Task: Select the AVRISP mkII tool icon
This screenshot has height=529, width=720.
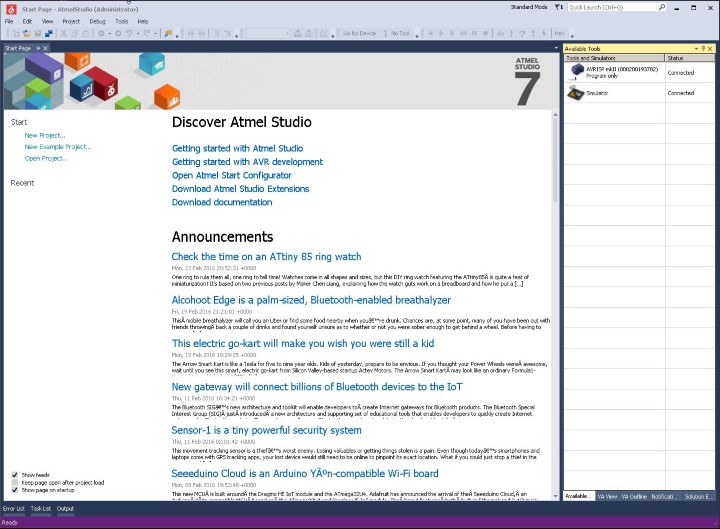Action: pos(577,71)
